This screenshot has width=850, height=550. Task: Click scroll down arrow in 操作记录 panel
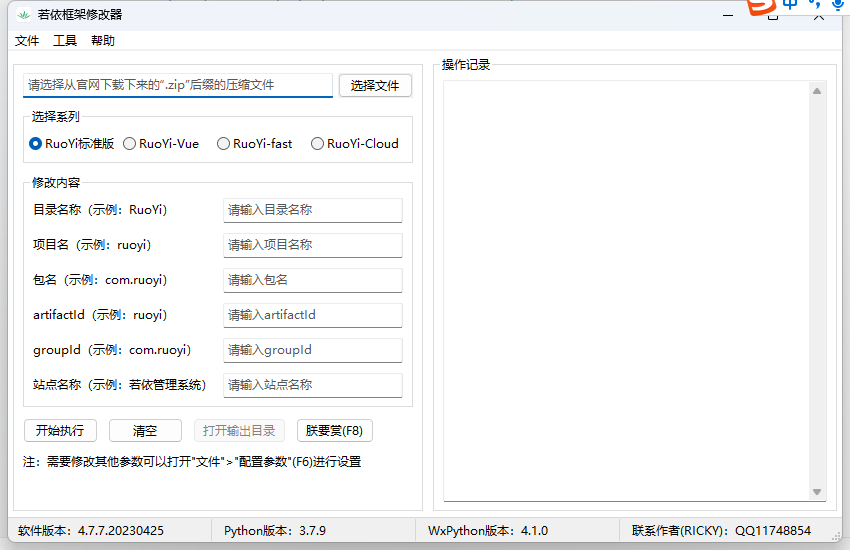coord(817,492)
